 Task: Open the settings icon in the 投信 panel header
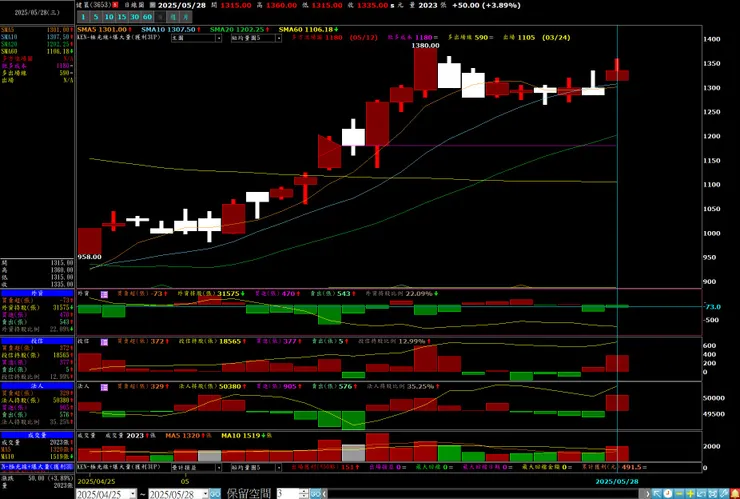point(104,342)
